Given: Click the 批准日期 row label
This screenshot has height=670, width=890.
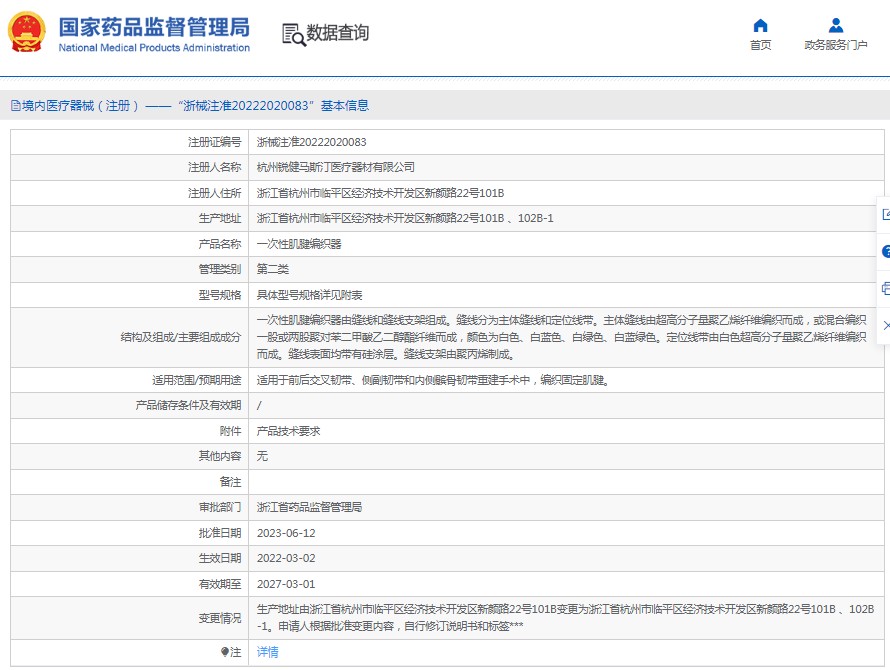Looking at the screenshot, I should tap(220, 533).
